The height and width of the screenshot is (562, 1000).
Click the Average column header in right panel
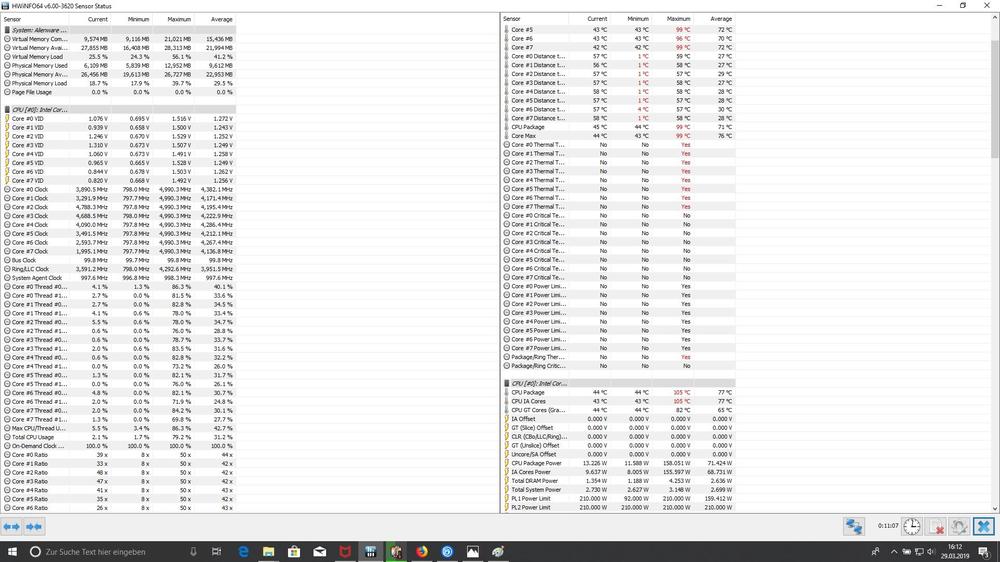pyautogui.click(x=720, y=19)
